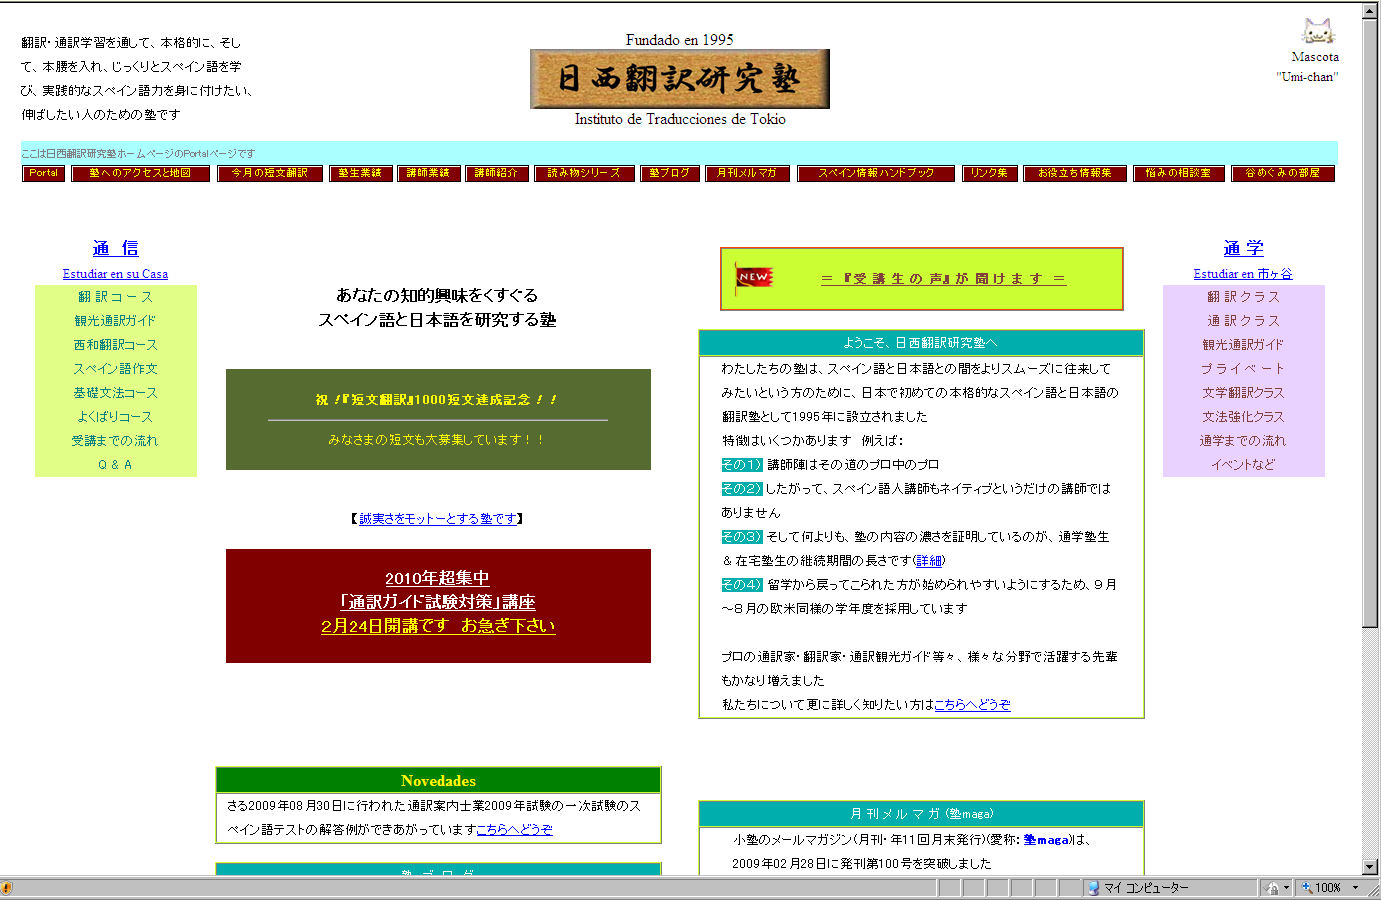Screen dimensions: 1381x900
Task: Click the Estudiar en su Casa link
Action: (115, 274)
